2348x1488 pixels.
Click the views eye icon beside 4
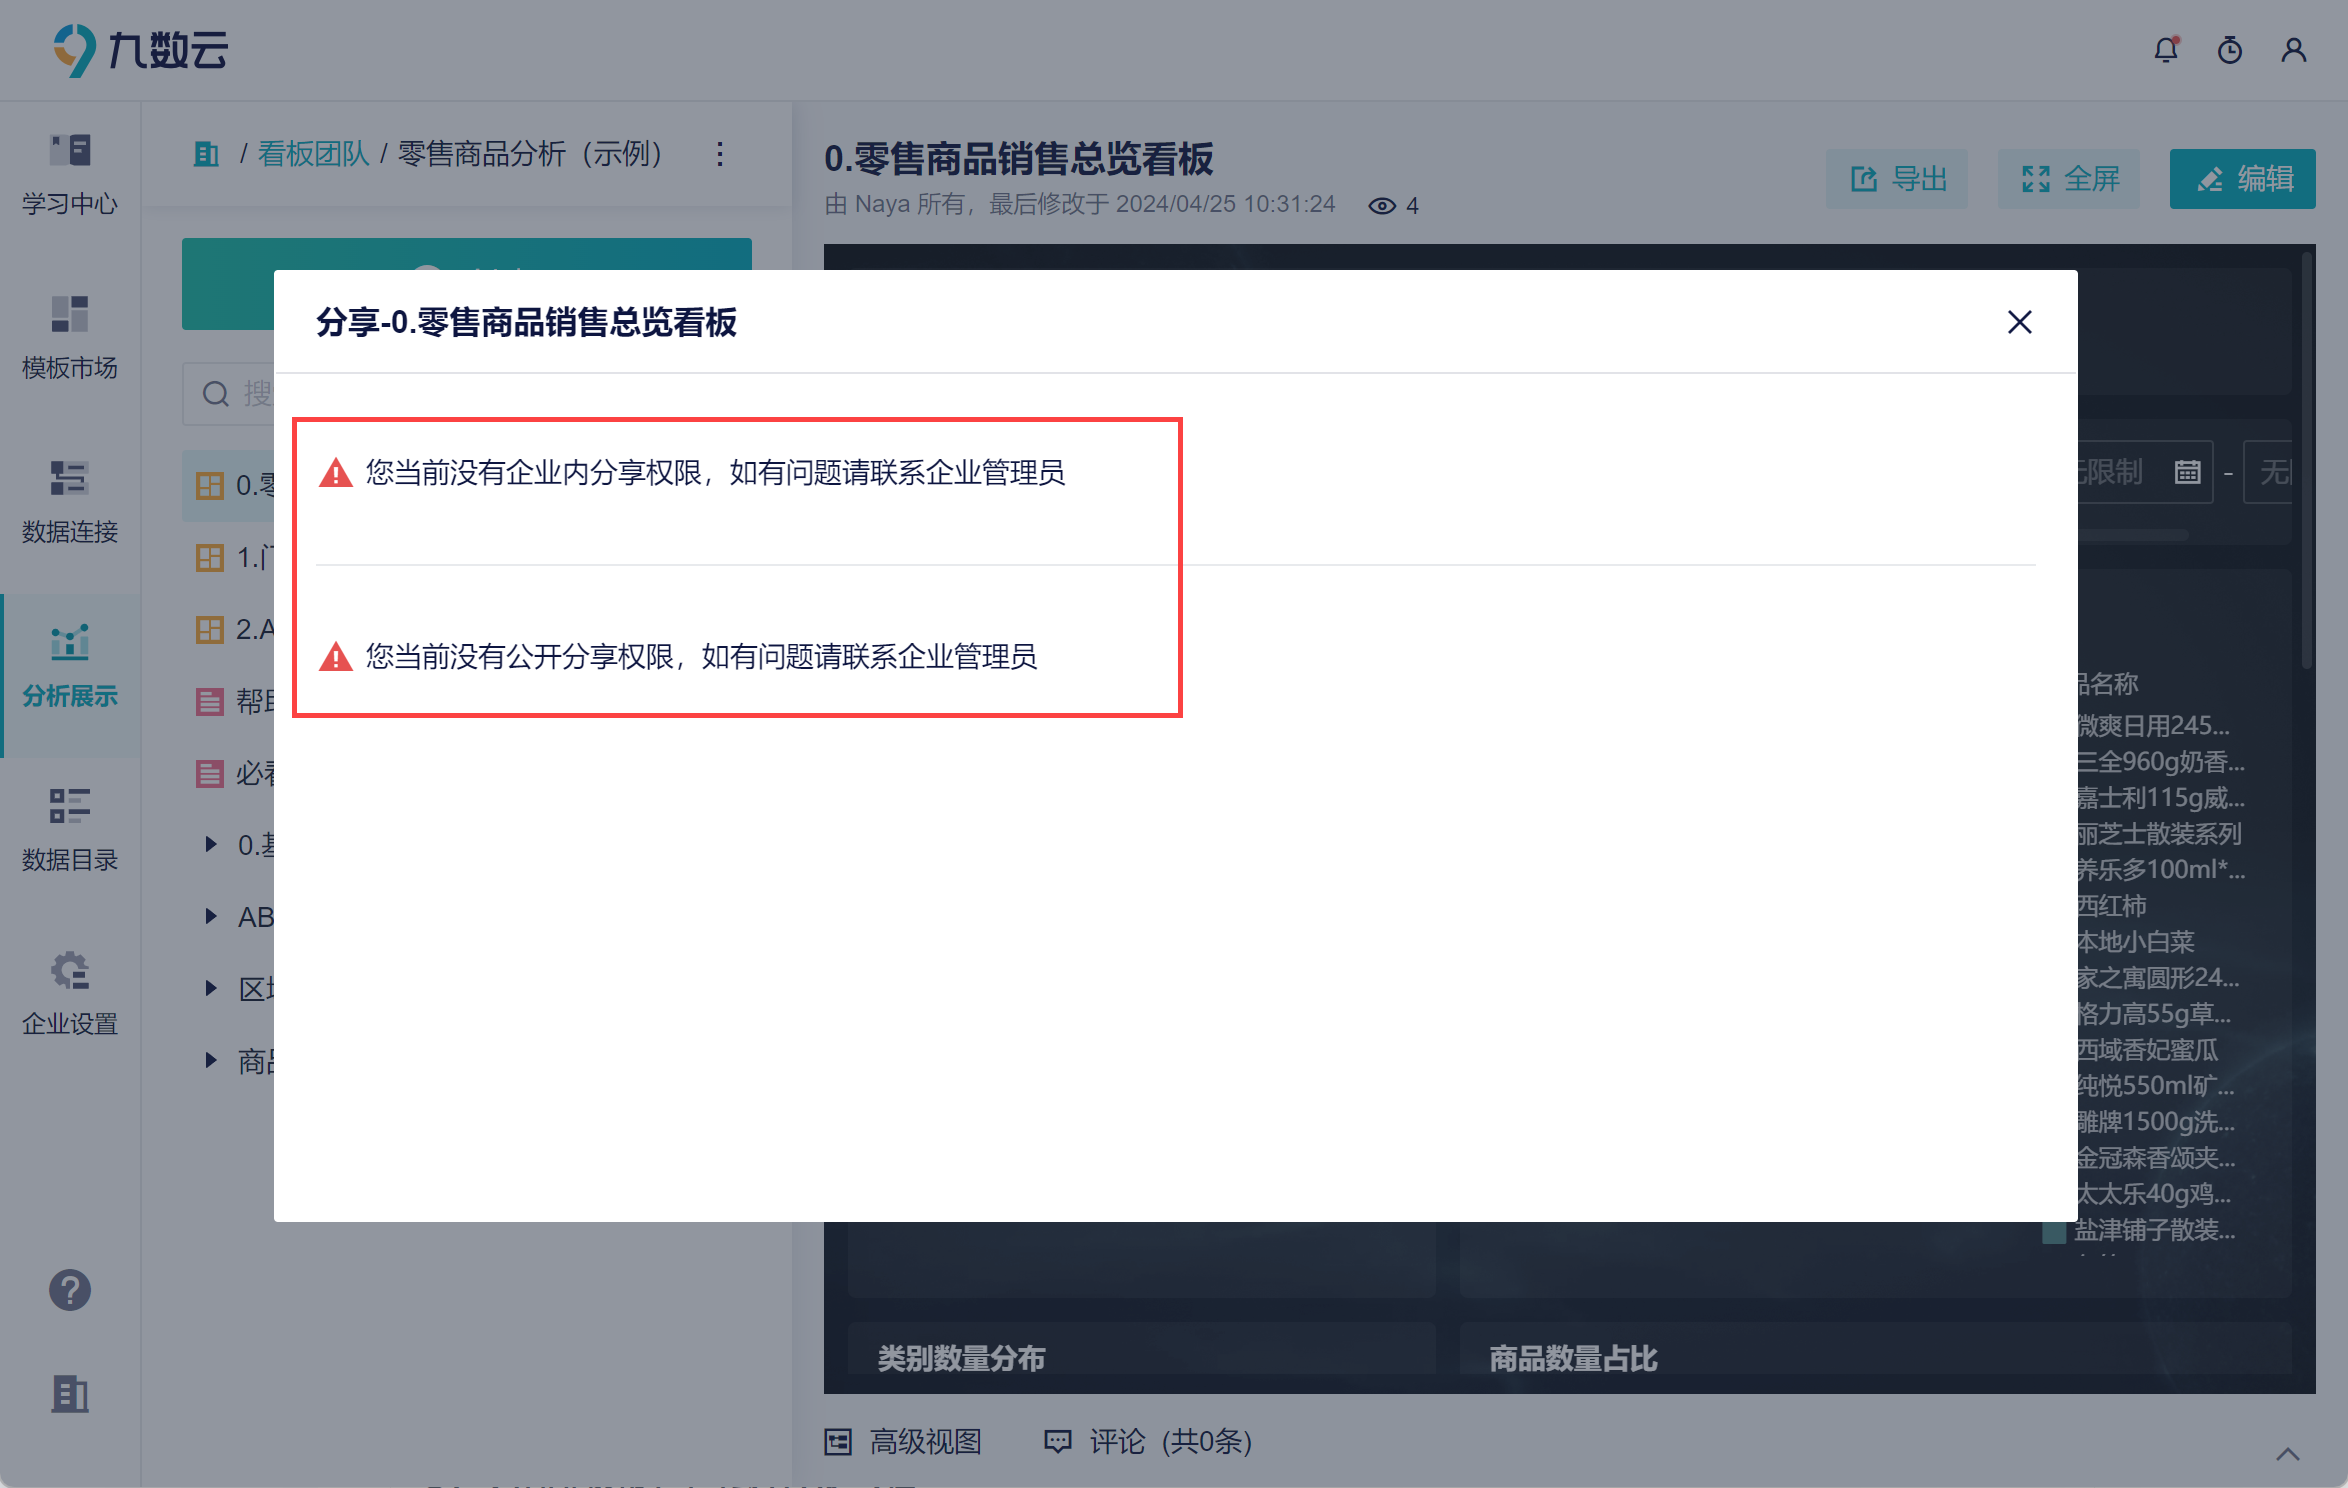pyautogui.click(x=1382, y=206)
